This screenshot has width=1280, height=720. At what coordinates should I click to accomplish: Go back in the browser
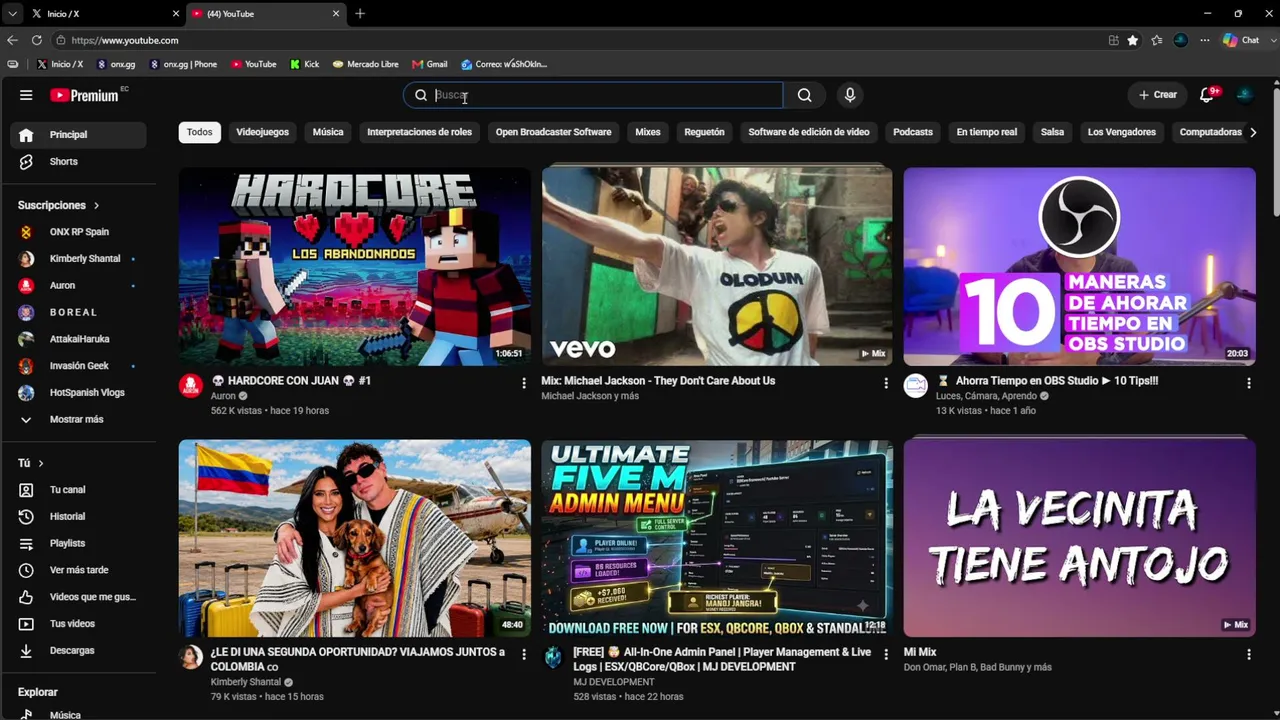12,40
